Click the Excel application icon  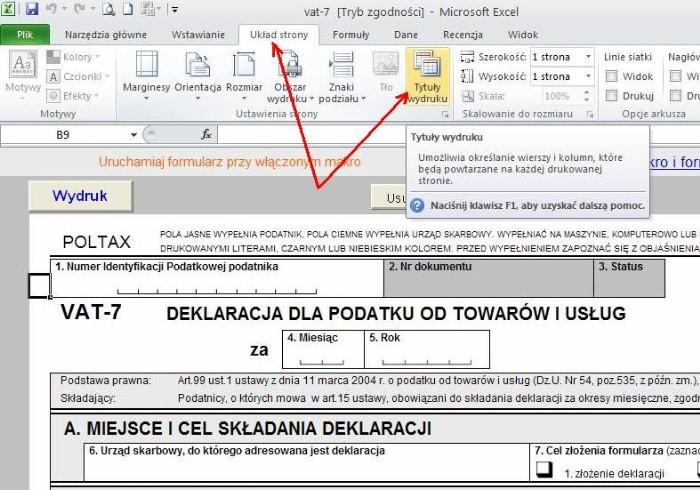[8, 8]
